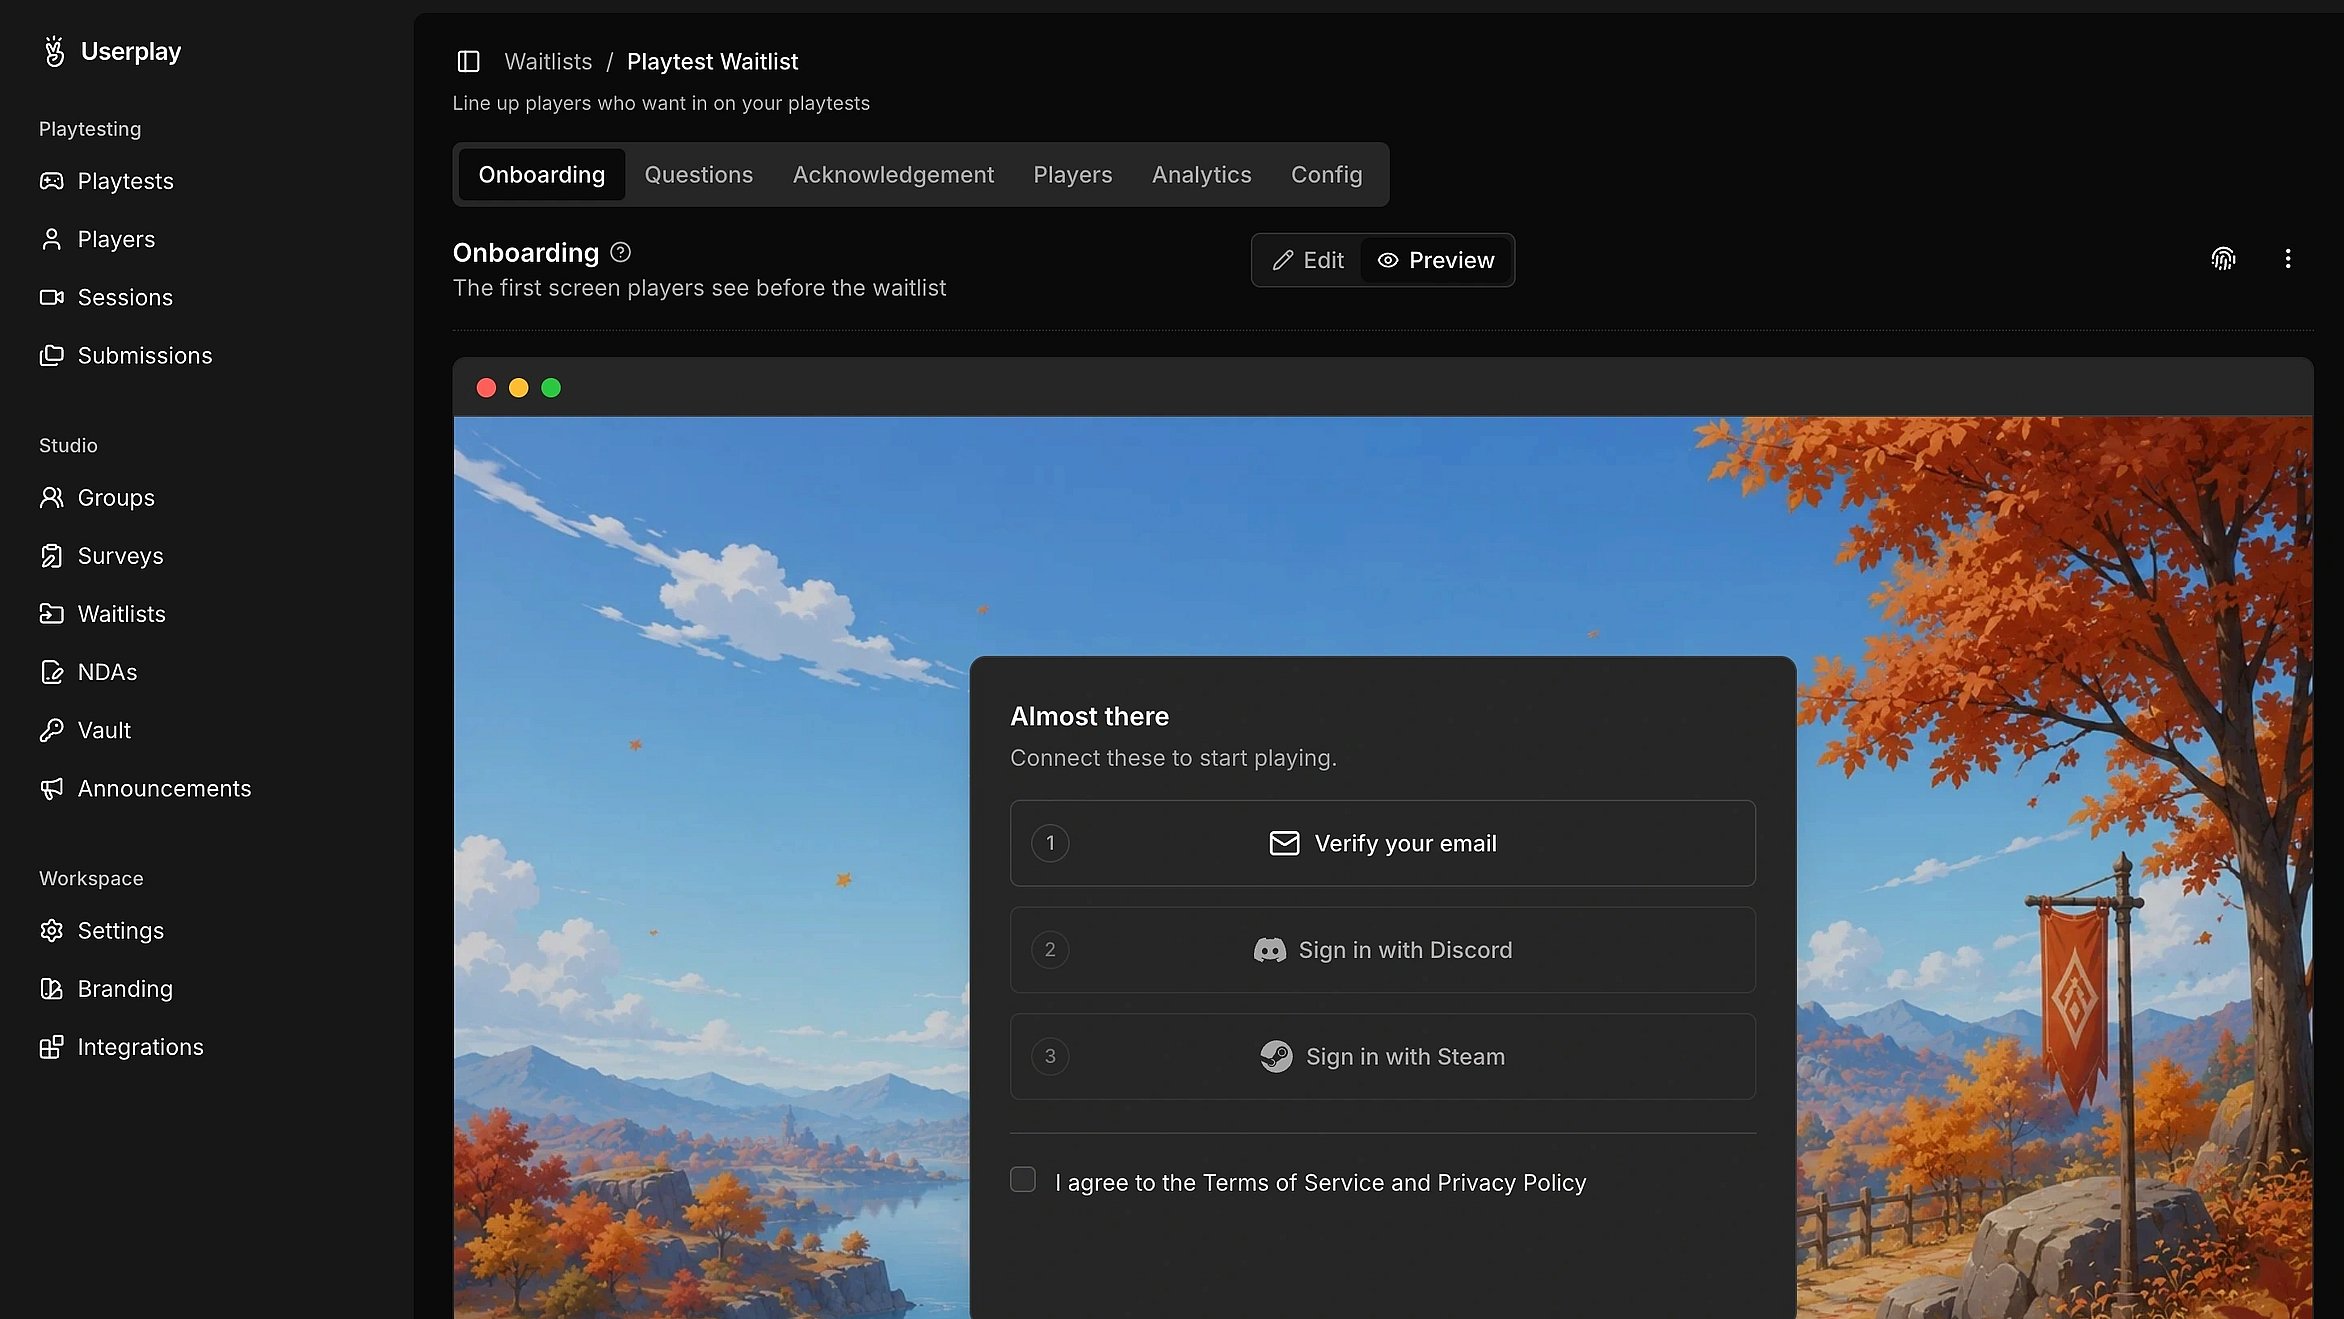Click the yellow dot in preview window

coord(518,388)
